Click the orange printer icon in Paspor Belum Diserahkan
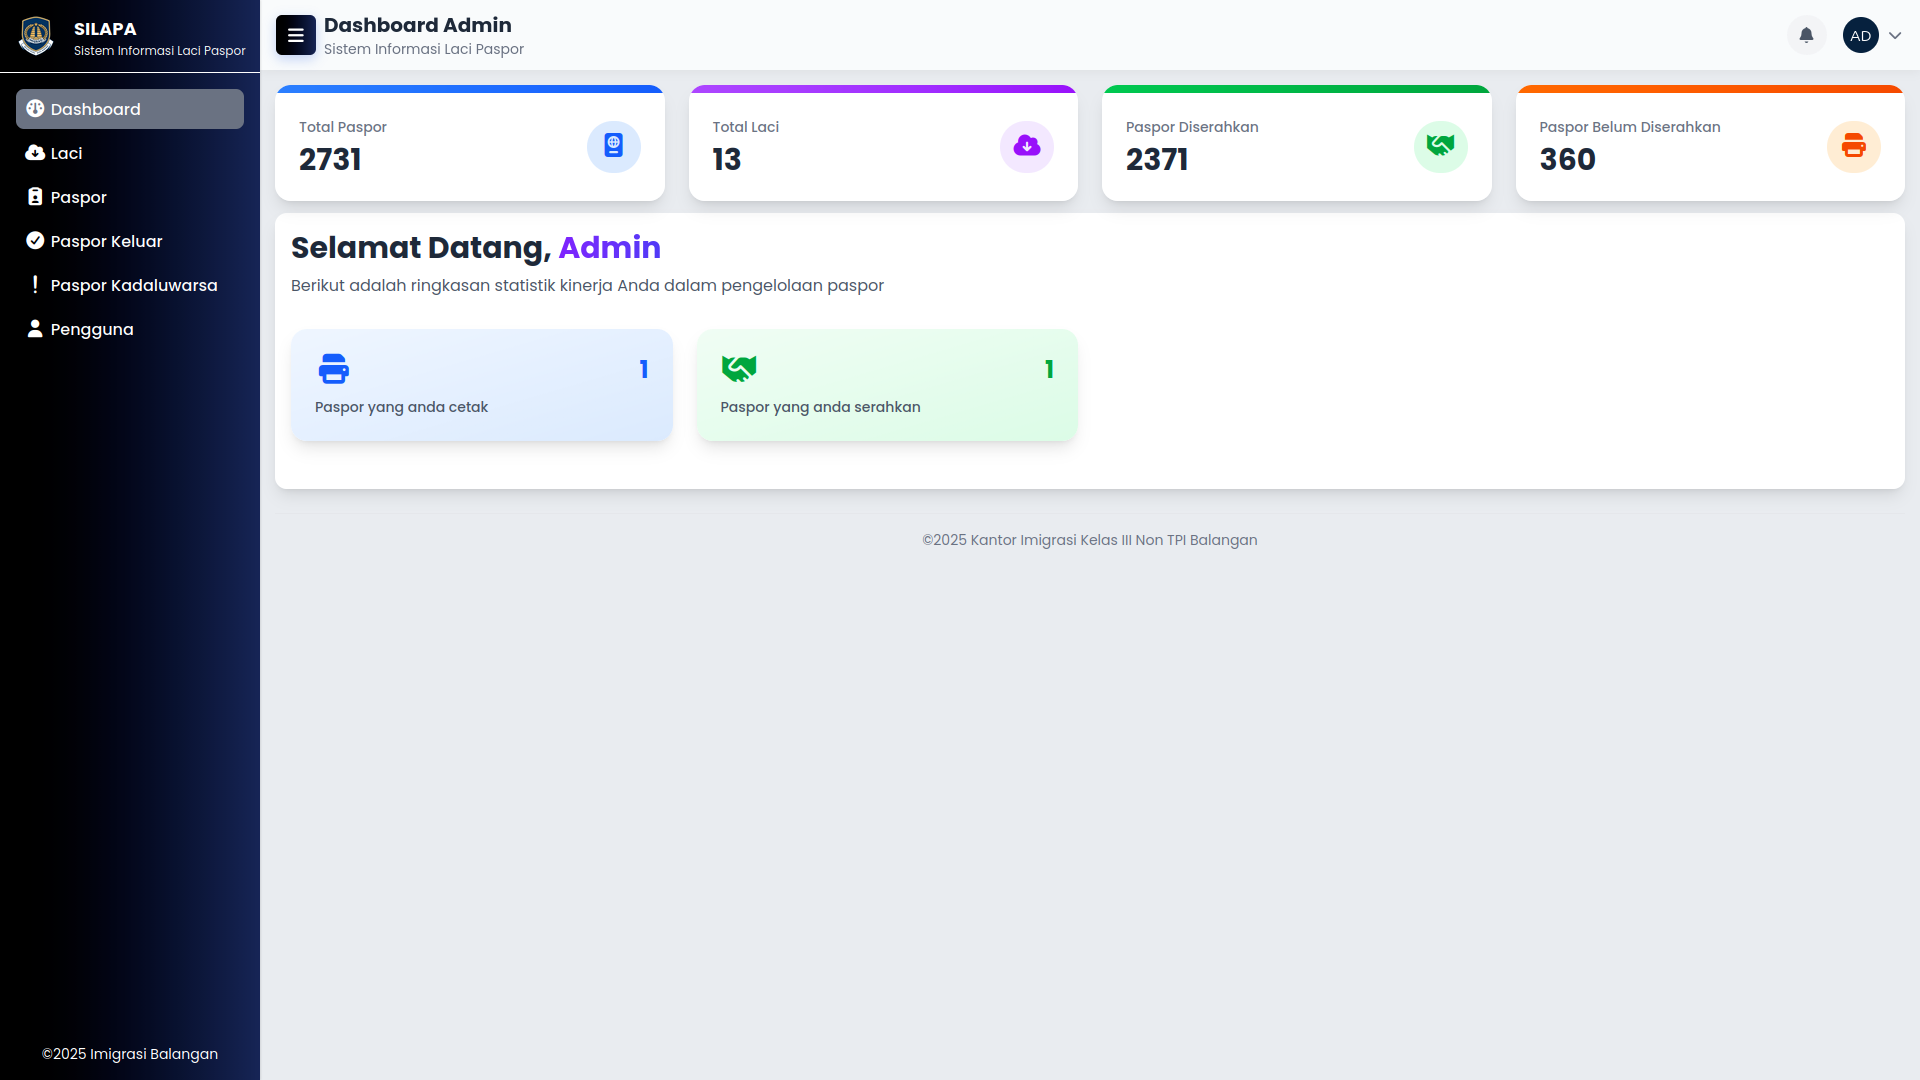Screen dimensions: 1920x1080 [x=1854, y=146]
